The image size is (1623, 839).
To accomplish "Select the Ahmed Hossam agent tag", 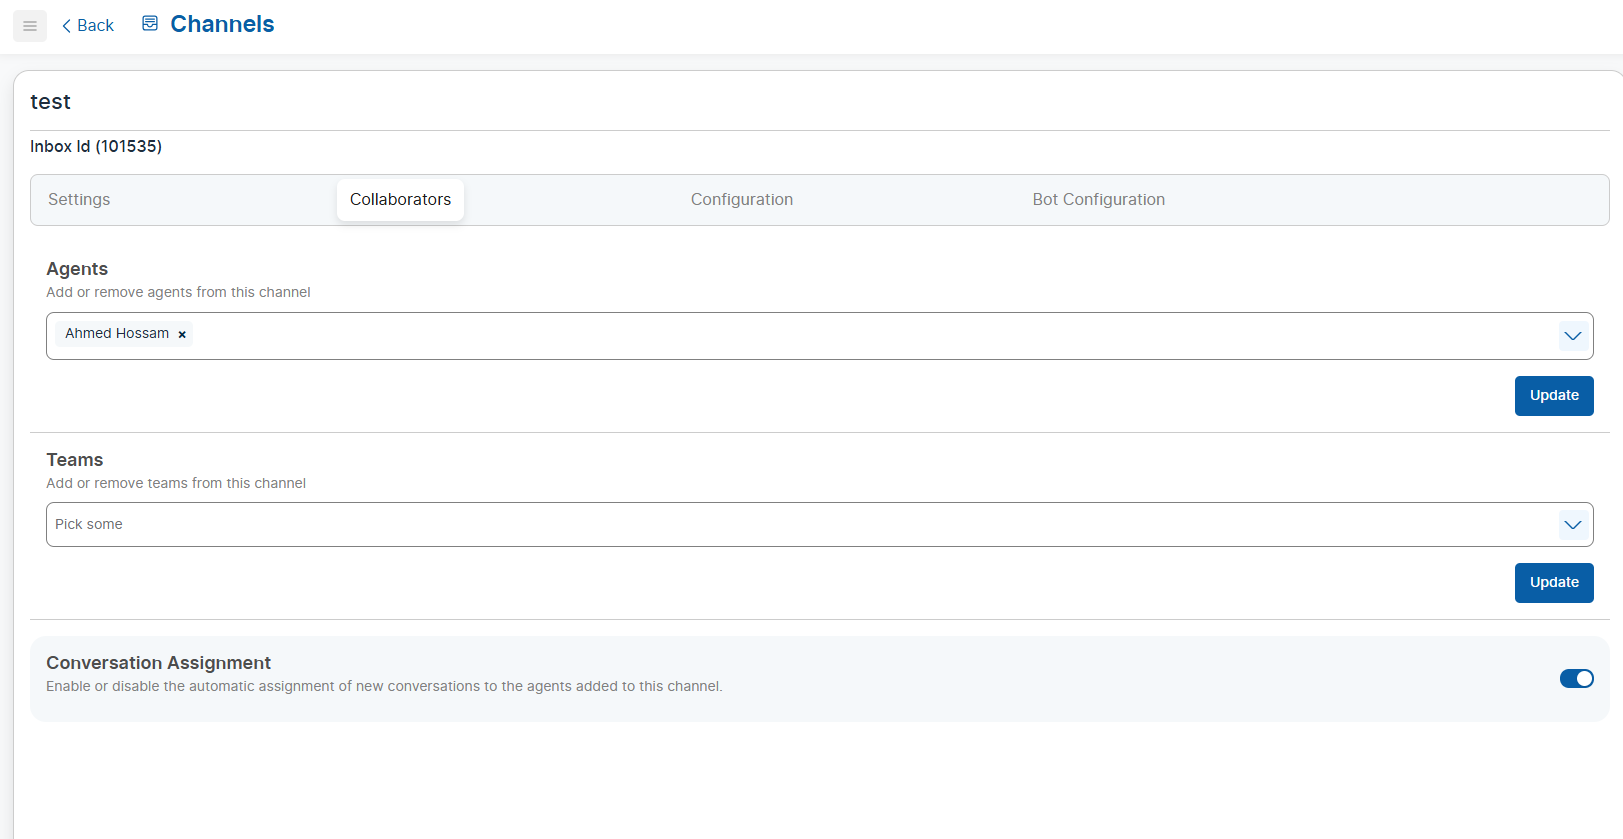I will (117, 334).
